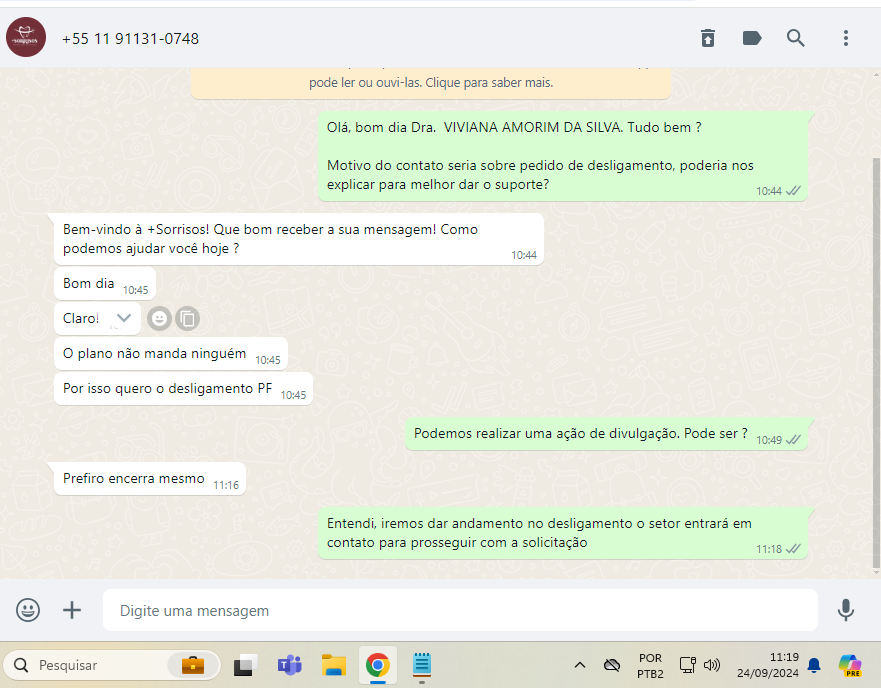The image size is (881, 688).
Task: Switch to Google Chrome in taskbar
Action: tap(378, 665)
